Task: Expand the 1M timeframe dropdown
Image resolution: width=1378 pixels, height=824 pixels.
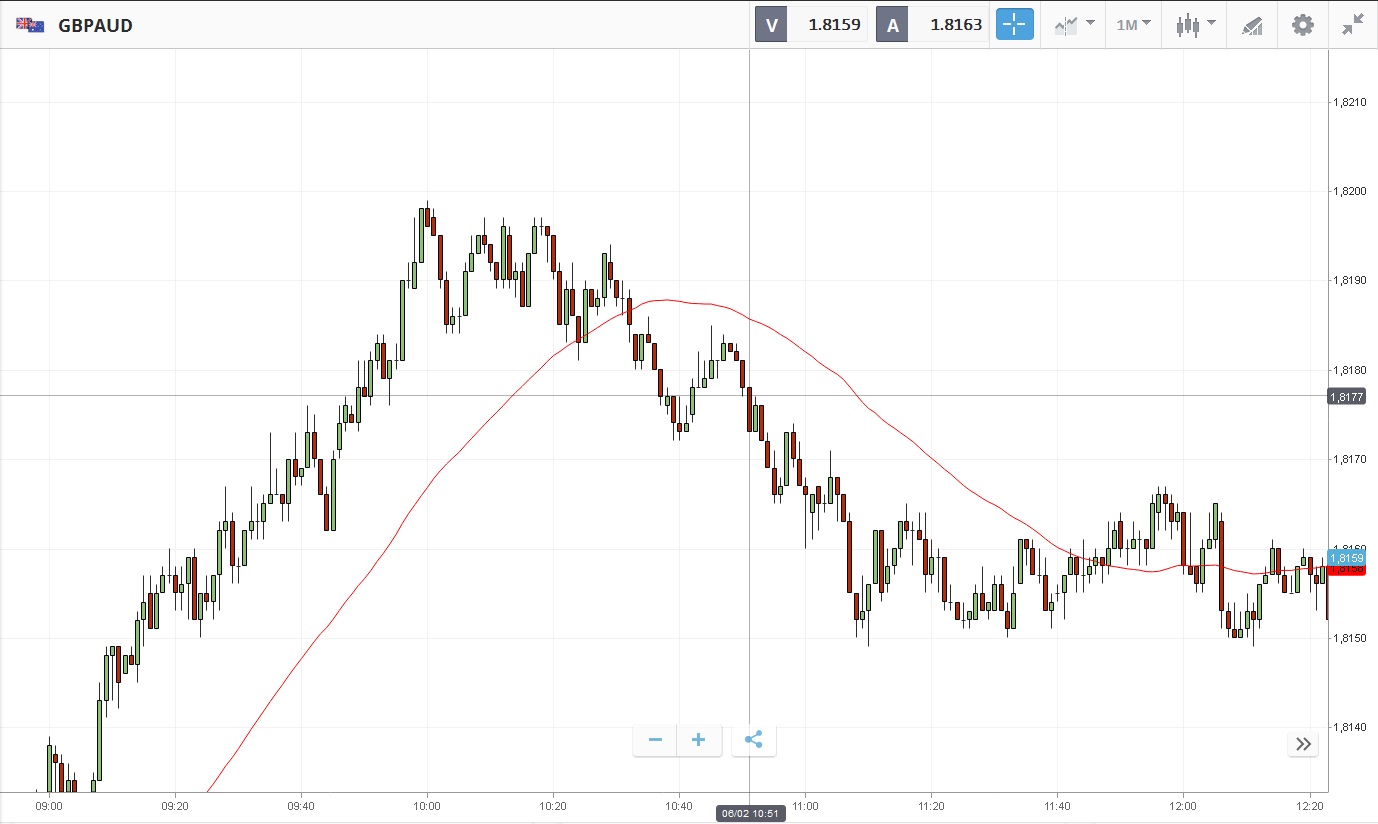Action: pyautogui.click(x=1134, y=25)
